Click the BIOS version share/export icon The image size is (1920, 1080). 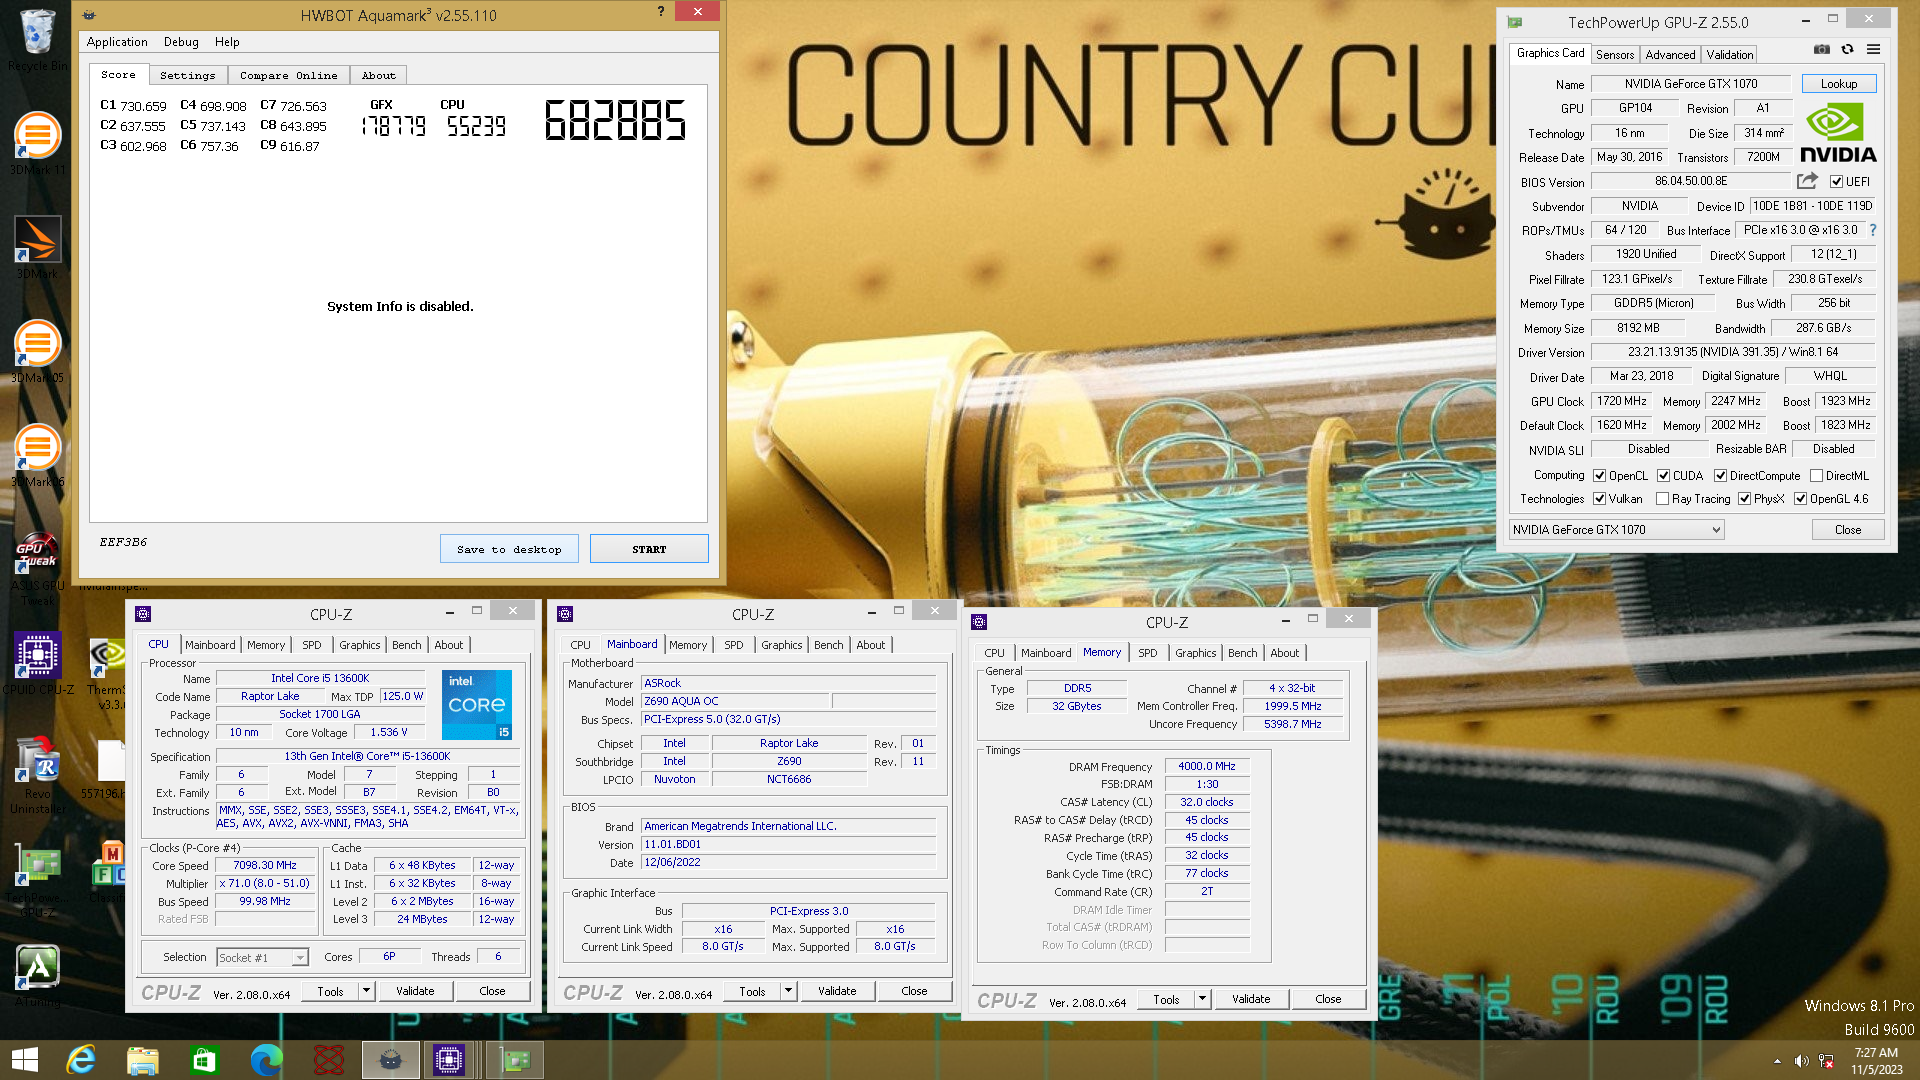[1807, 181]
